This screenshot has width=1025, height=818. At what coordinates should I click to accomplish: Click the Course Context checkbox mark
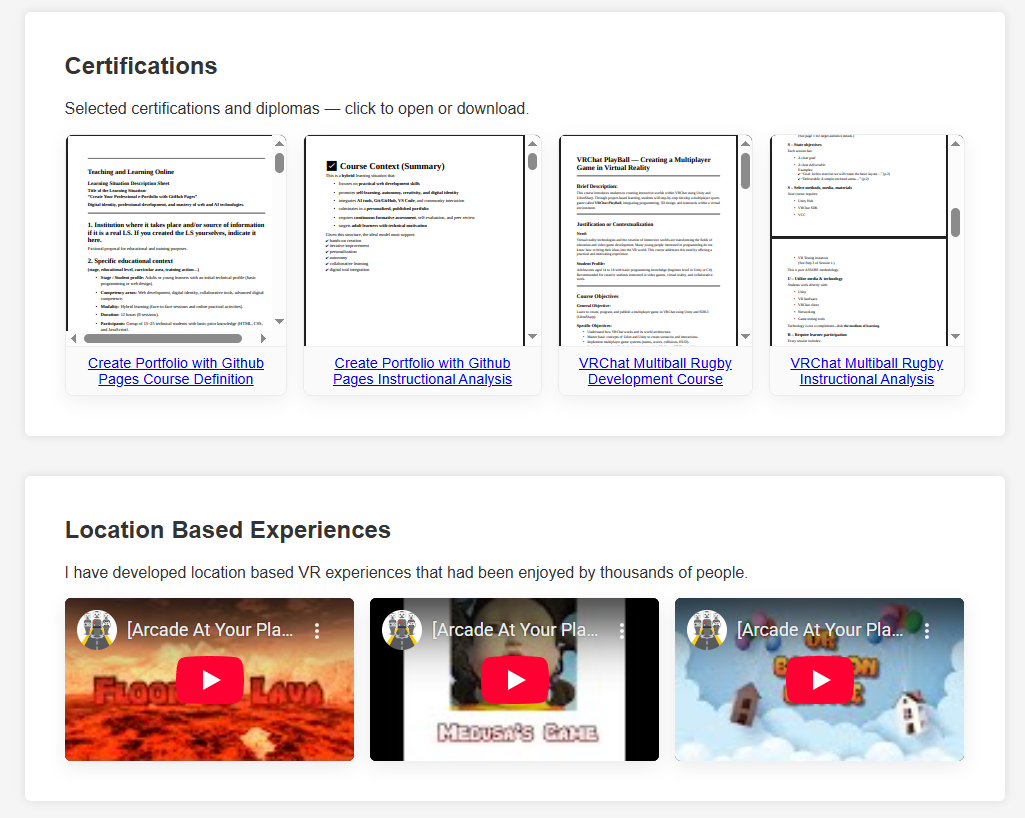pos(332,166)
